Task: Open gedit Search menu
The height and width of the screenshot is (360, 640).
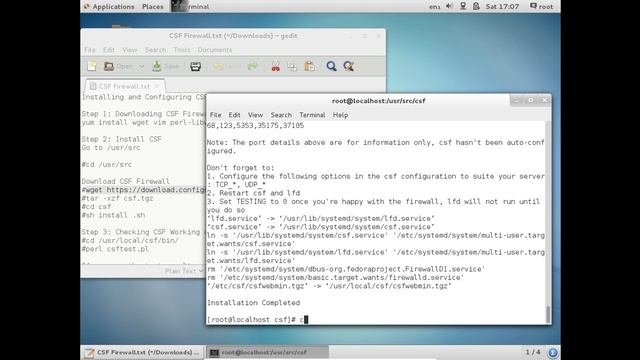Action: pos(156,50)
